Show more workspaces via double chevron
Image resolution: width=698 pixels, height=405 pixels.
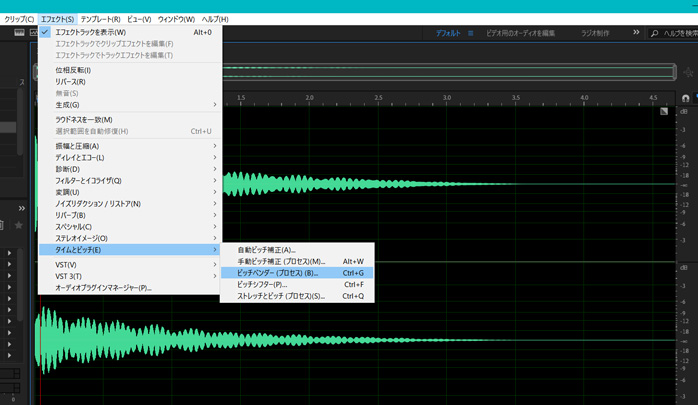(636, 32)
